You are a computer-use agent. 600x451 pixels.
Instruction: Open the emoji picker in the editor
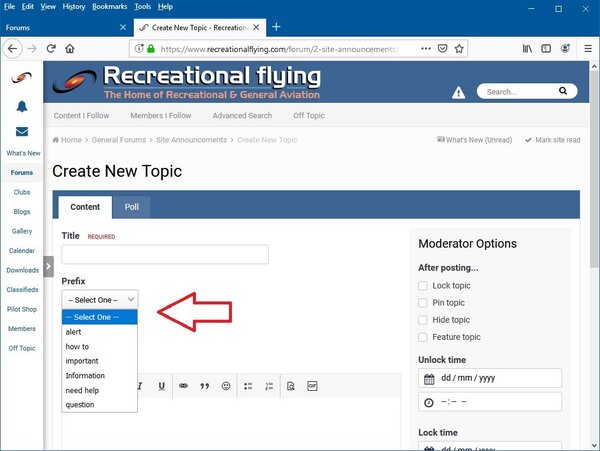226,385
